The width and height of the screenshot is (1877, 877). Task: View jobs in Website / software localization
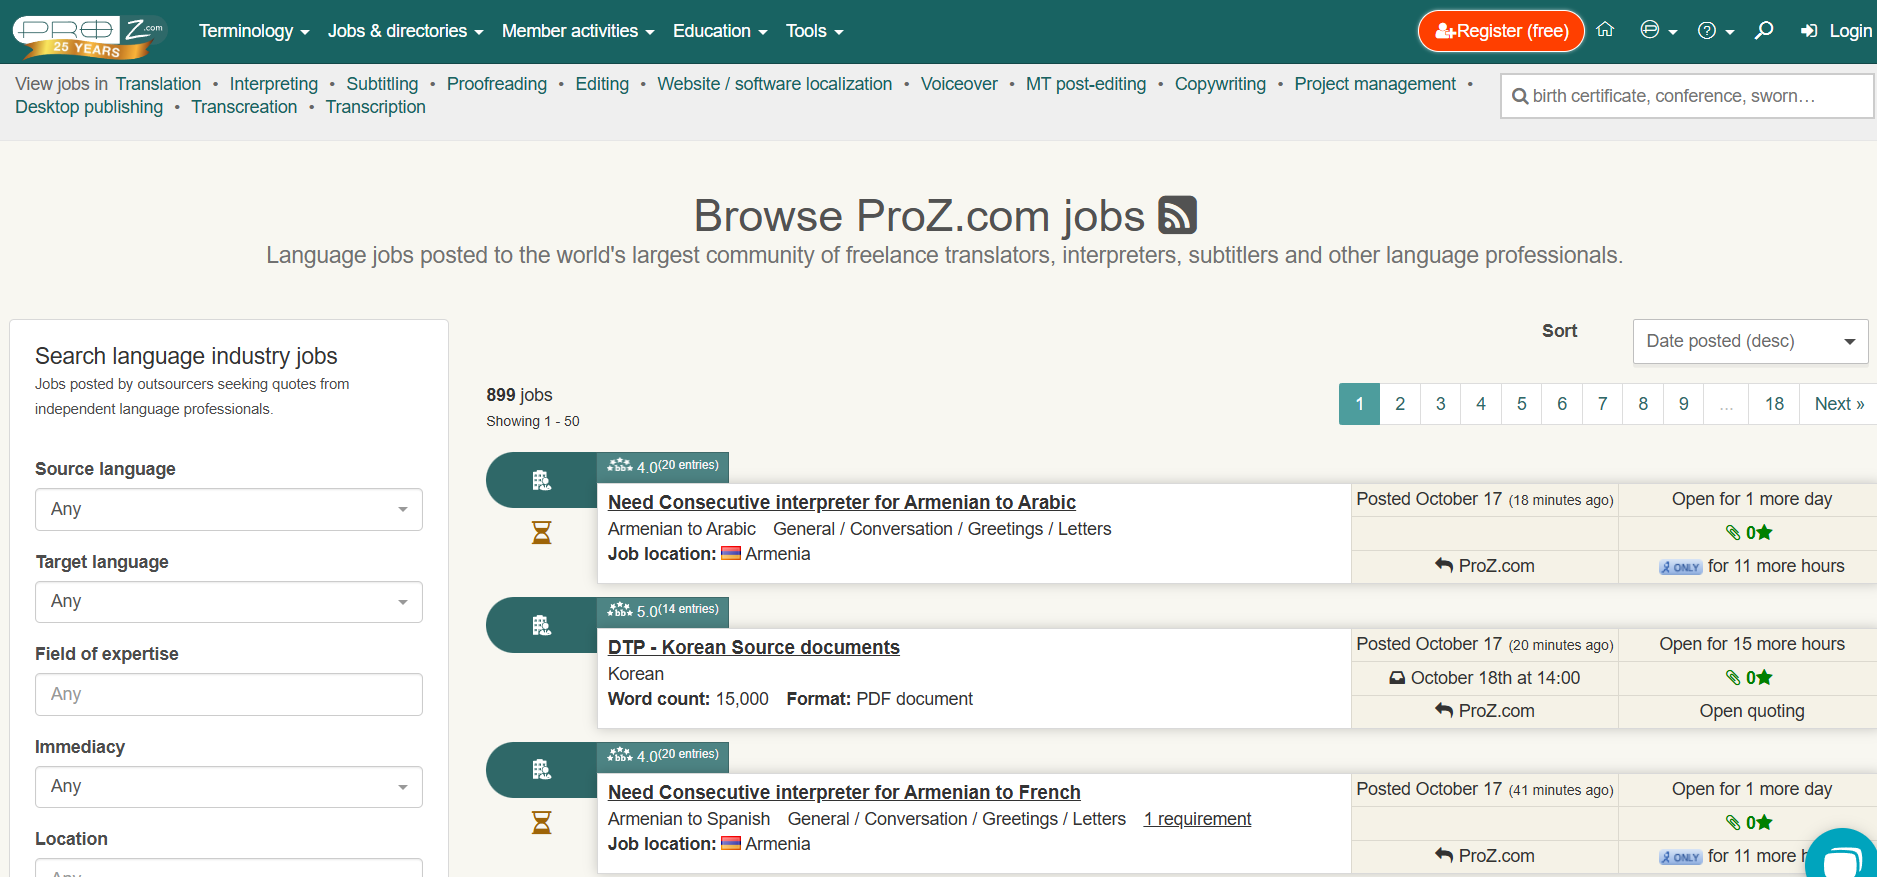coord(774,84)
